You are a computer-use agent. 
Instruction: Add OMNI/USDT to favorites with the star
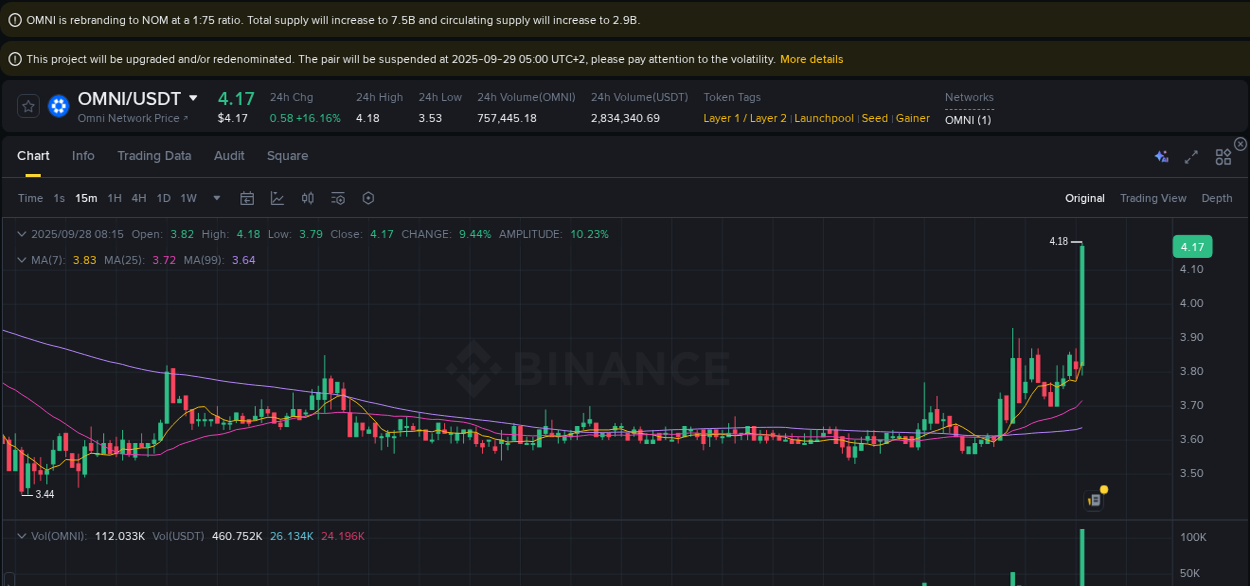point(28,104)
